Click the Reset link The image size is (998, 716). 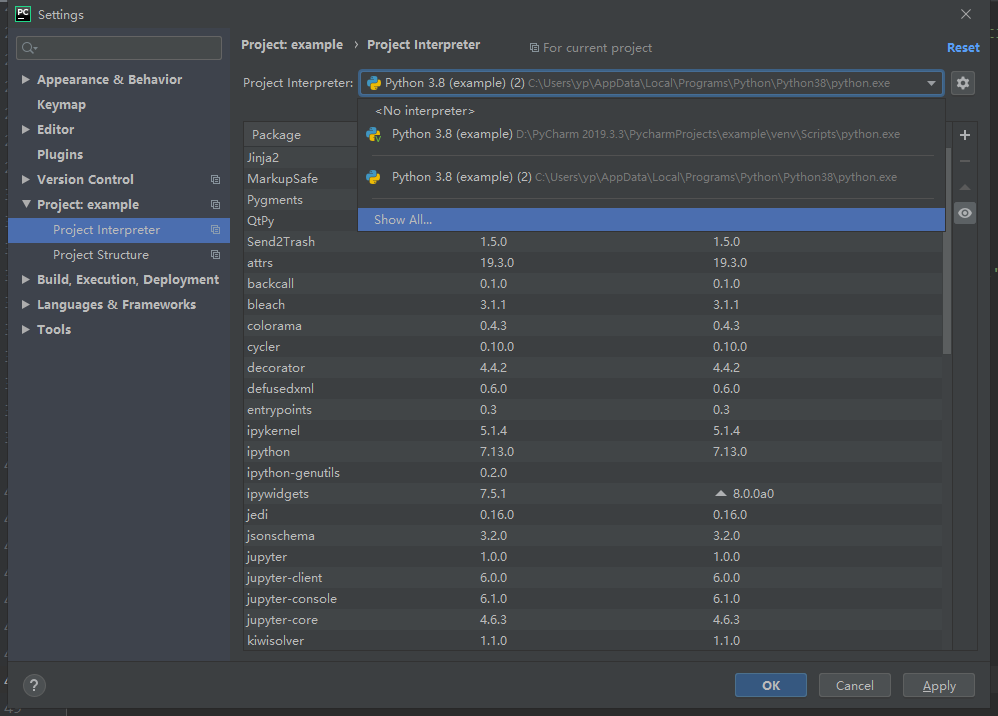pos(963,48)
